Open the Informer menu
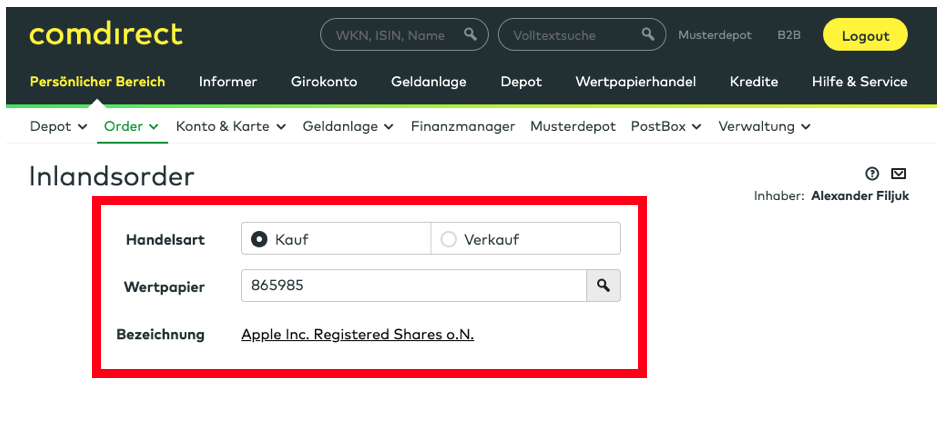Image resolution: width=948 pixels, height=436 pixels. [228, 82]
